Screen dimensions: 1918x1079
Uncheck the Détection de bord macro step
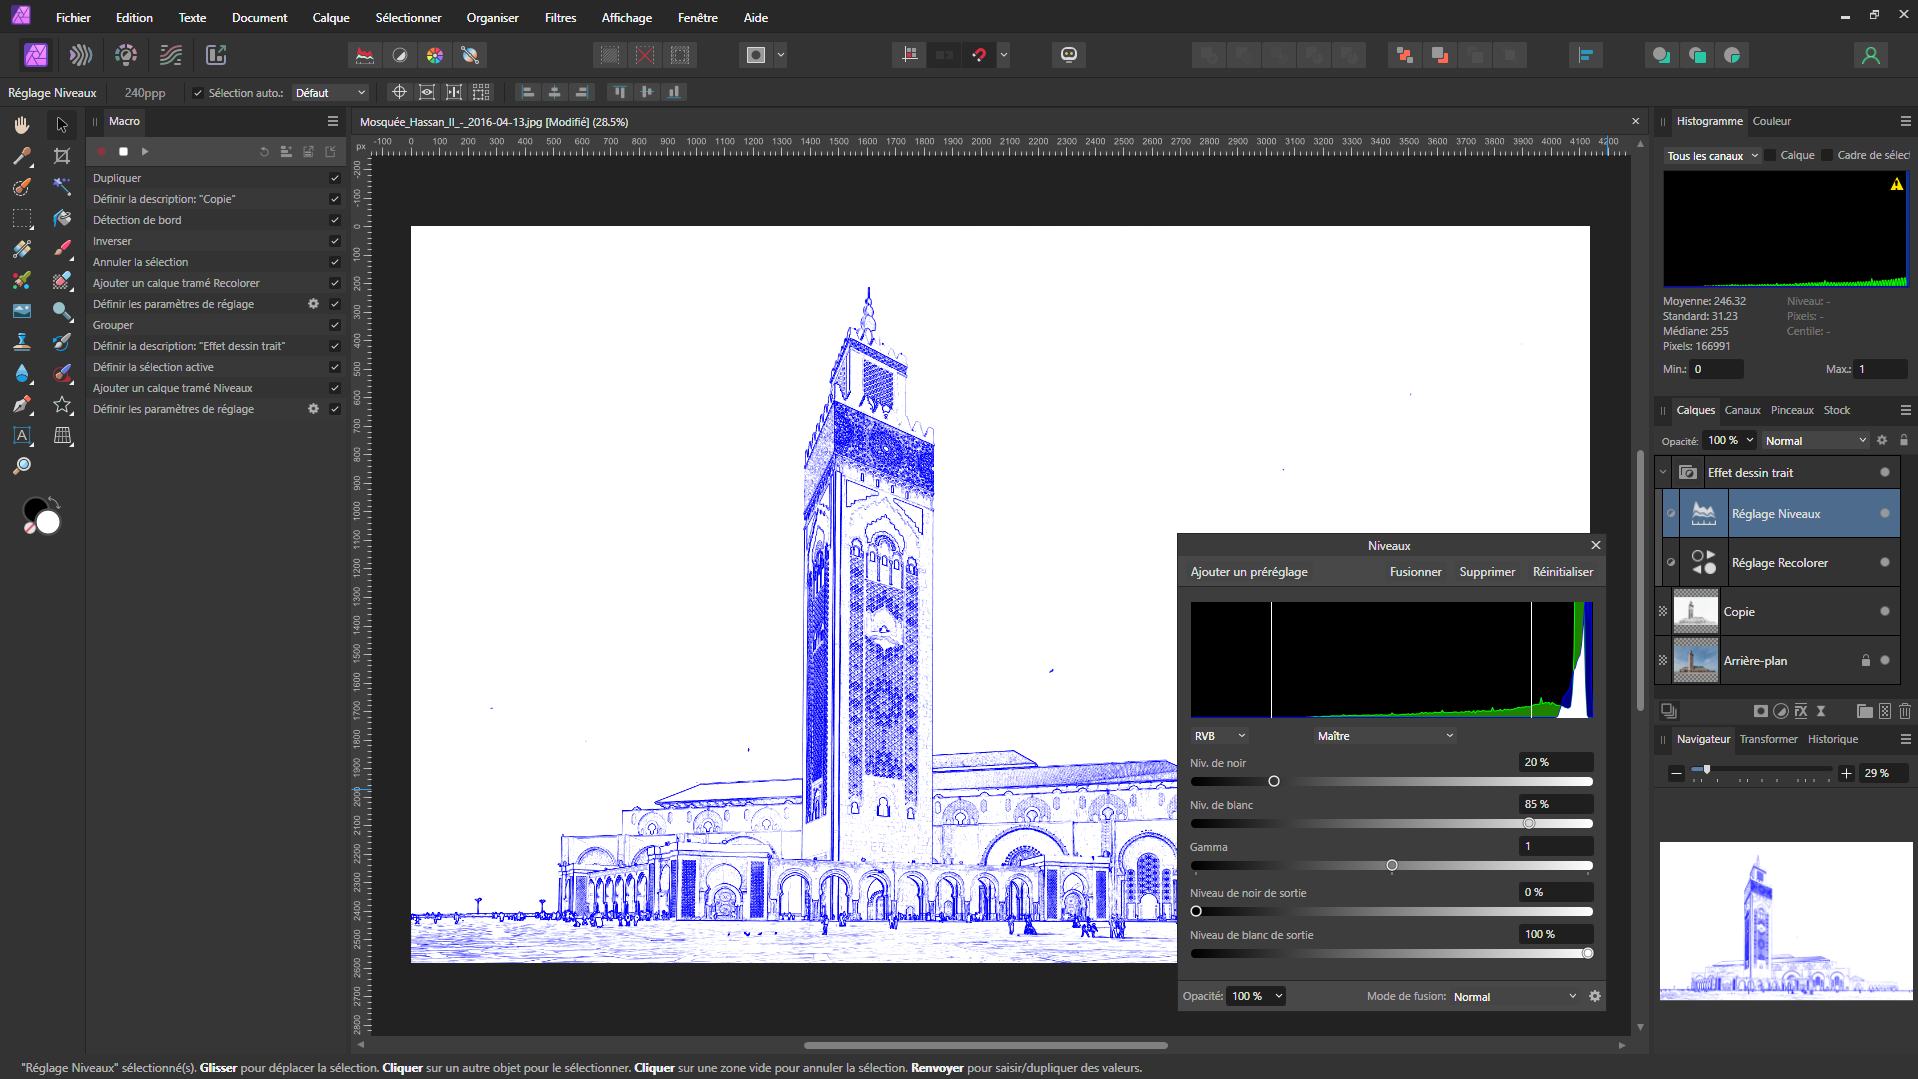[x=335, y=220]
